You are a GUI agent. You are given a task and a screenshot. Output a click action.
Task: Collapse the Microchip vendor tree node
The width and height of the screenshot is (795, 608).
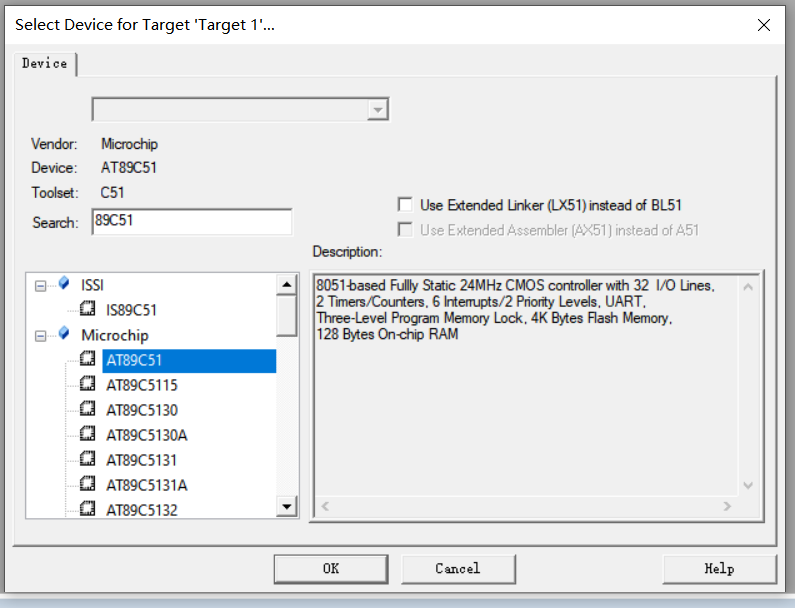(x=41, y=336)
